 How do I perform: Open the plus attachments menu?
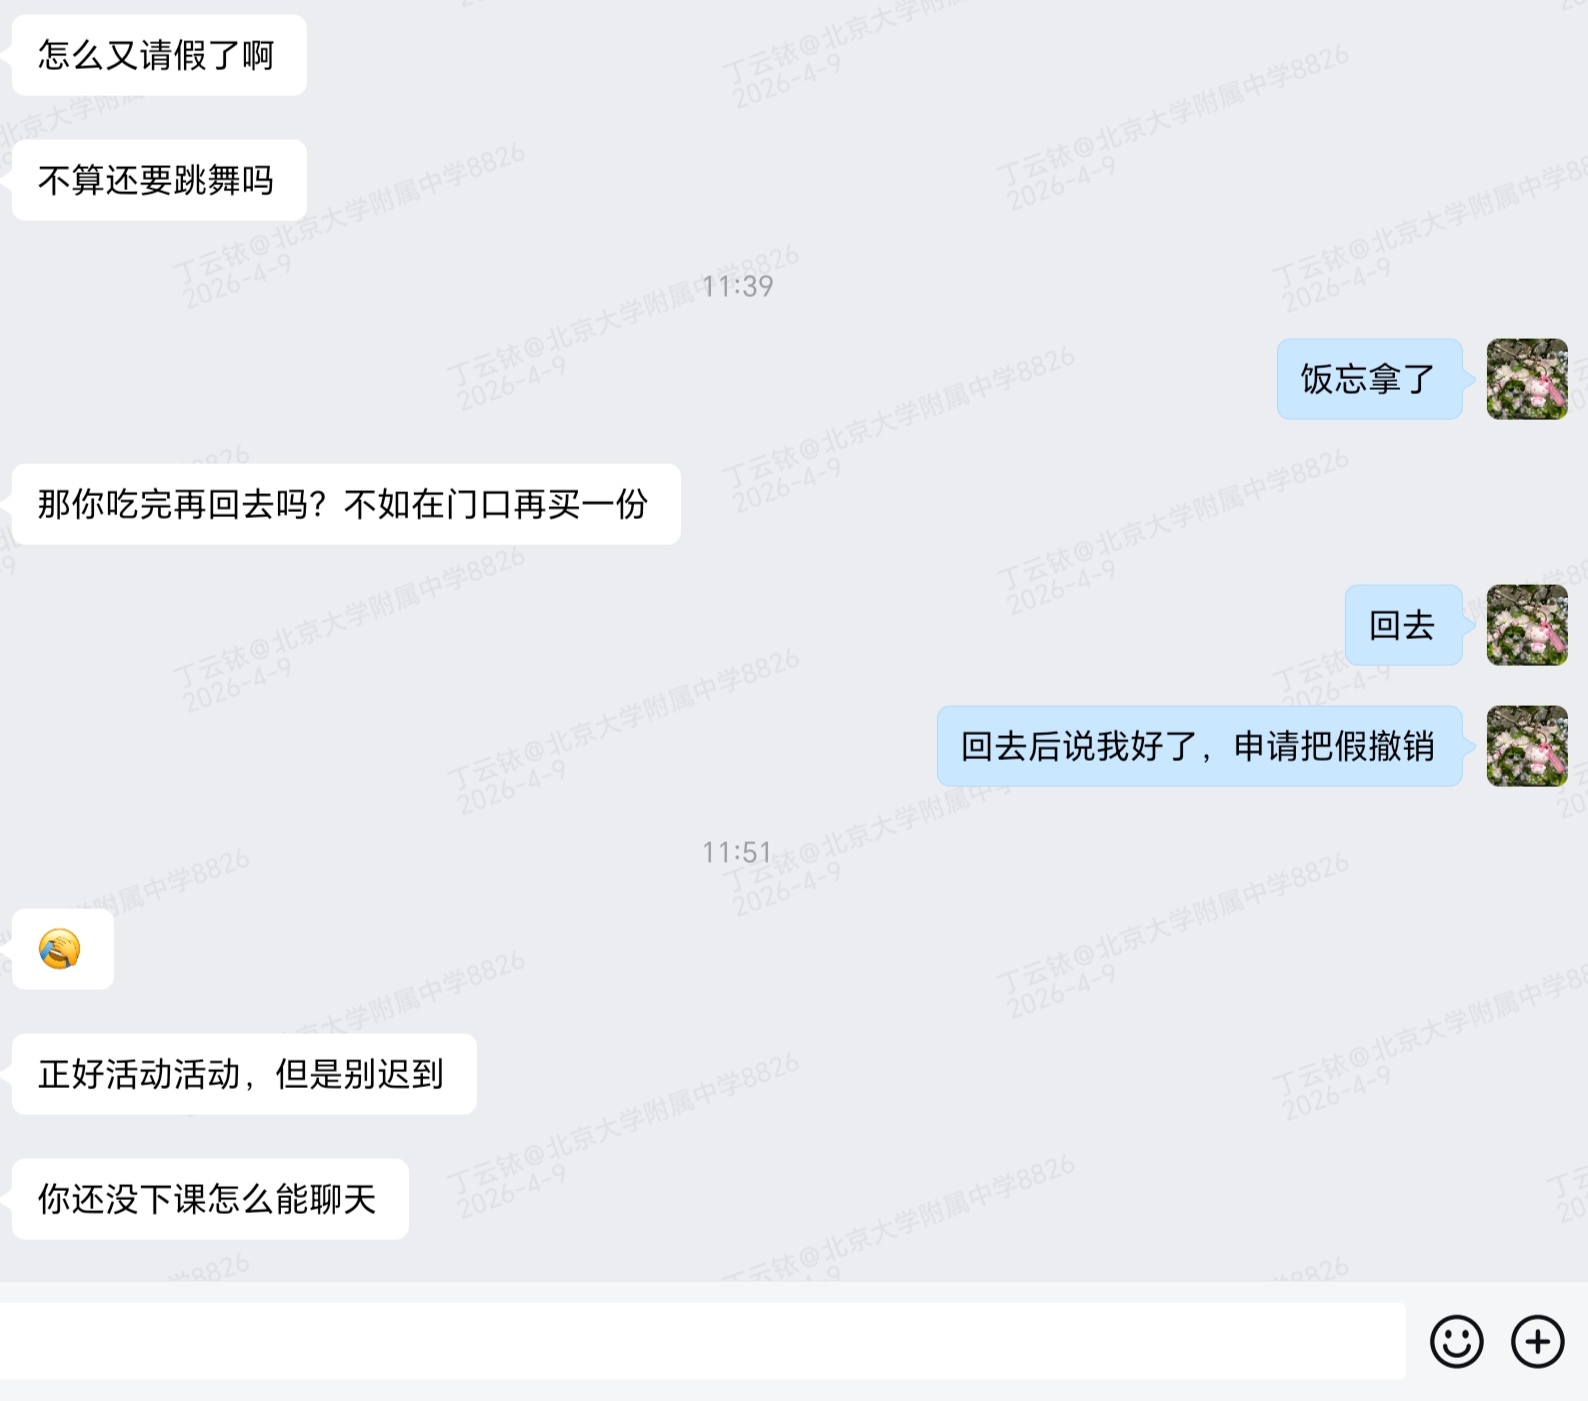(x=1537, y=1341)
